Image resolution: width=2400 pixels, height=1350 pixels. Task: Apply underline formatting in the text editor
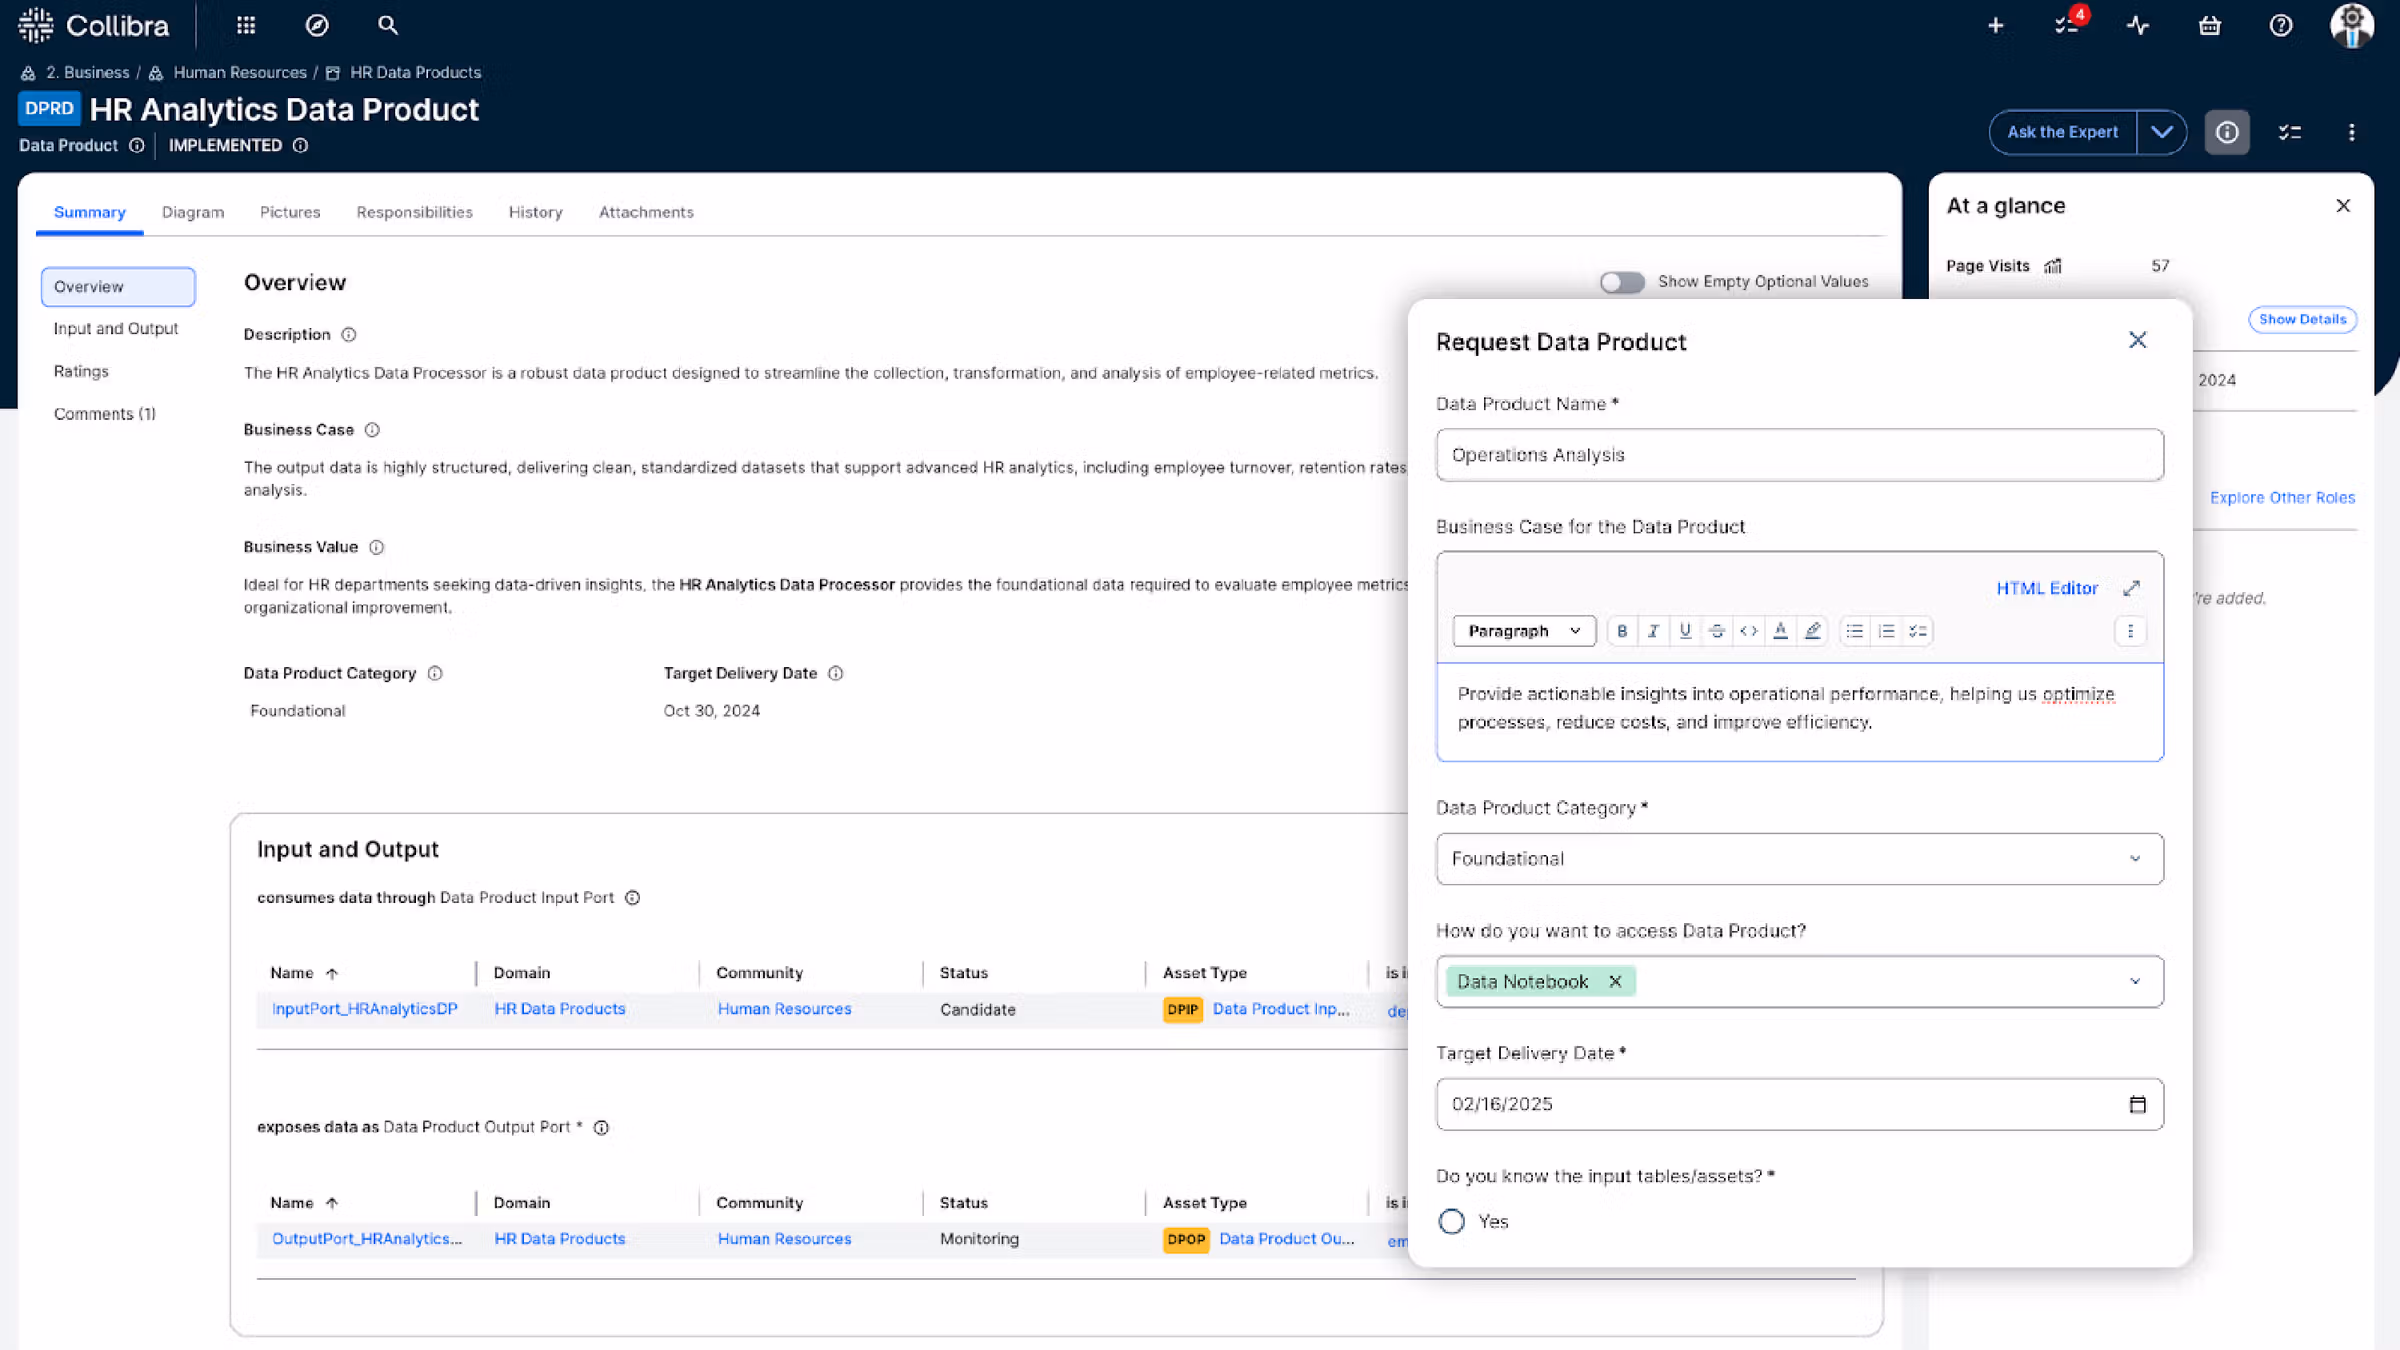1685,630
